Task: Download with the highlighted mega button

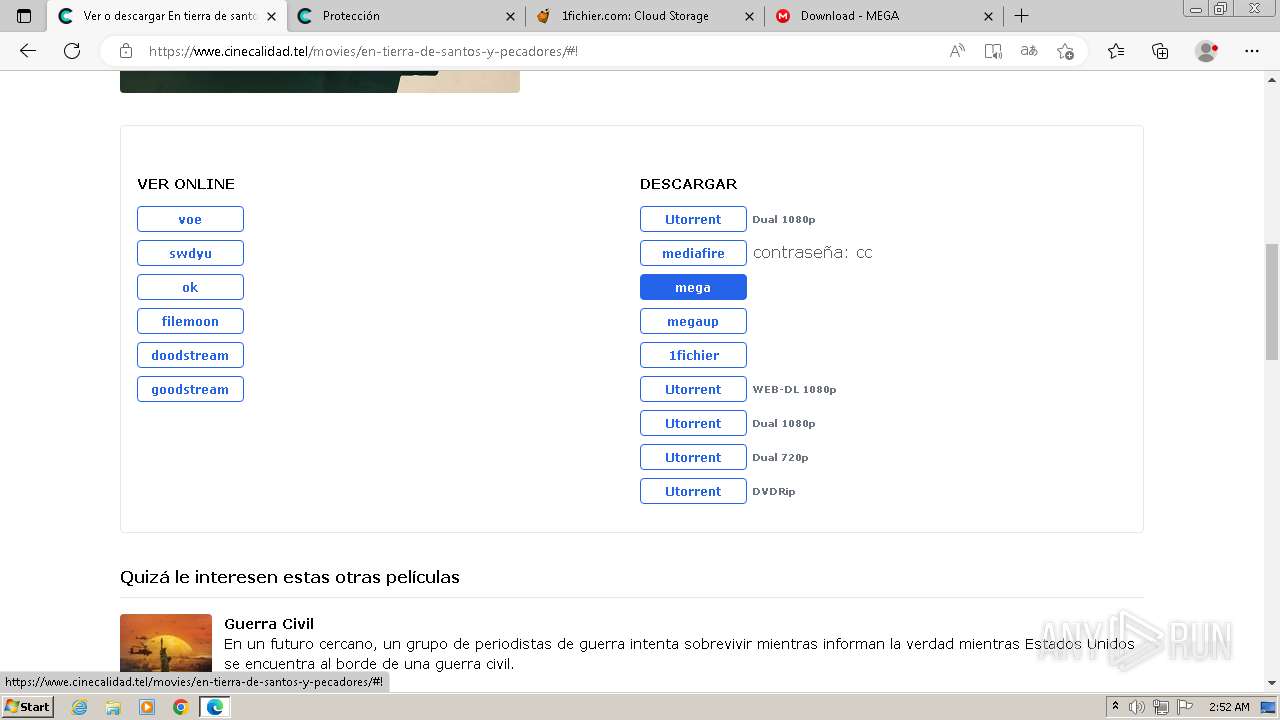Action: click(x=693, y=287)
